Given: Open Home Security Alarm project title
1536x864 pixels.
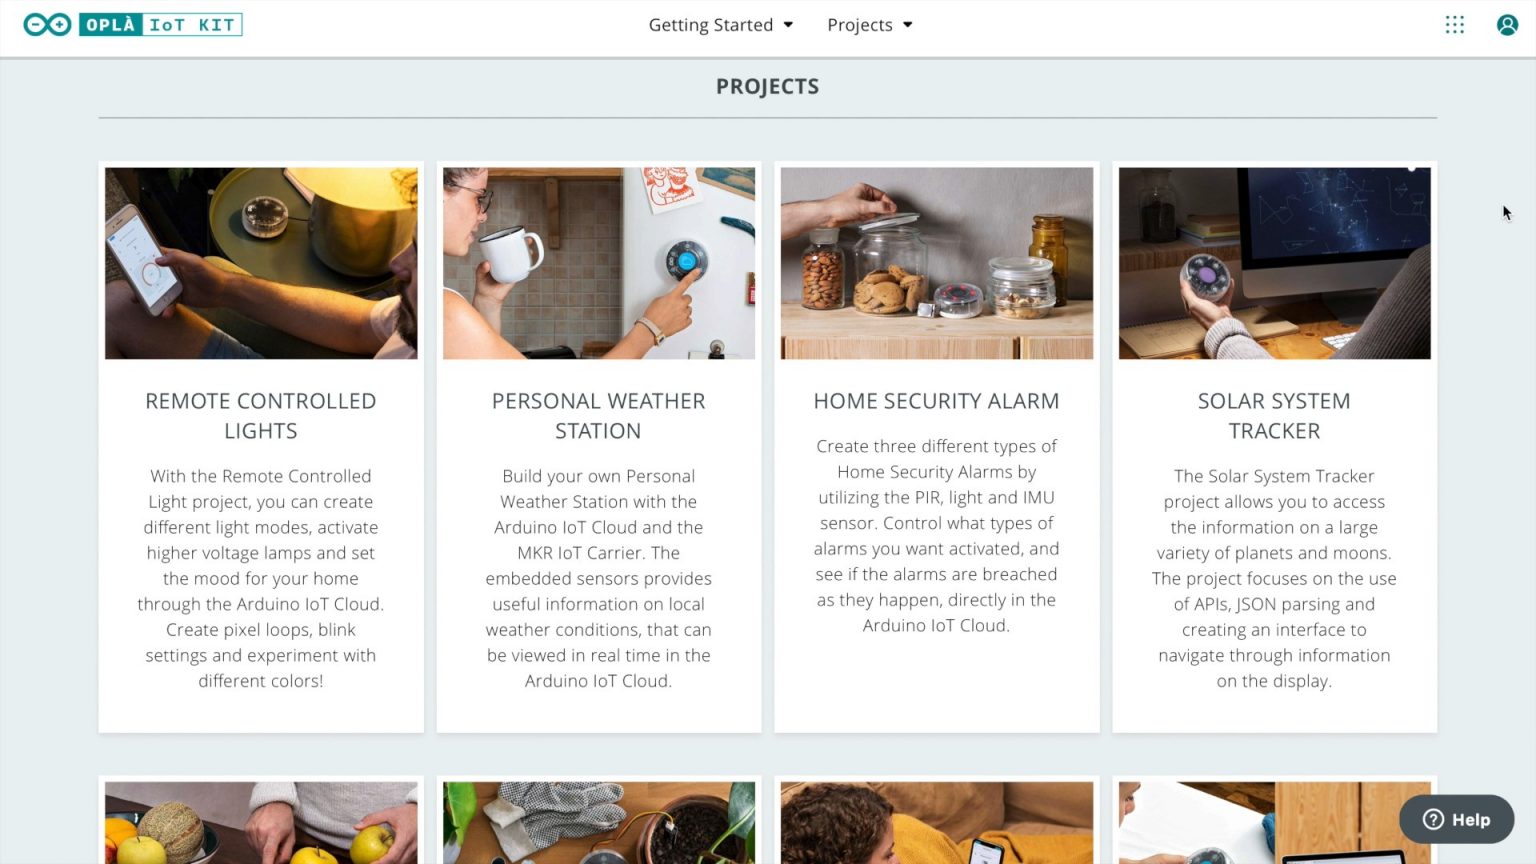Looking at the screenshot, I should point(936,401).
